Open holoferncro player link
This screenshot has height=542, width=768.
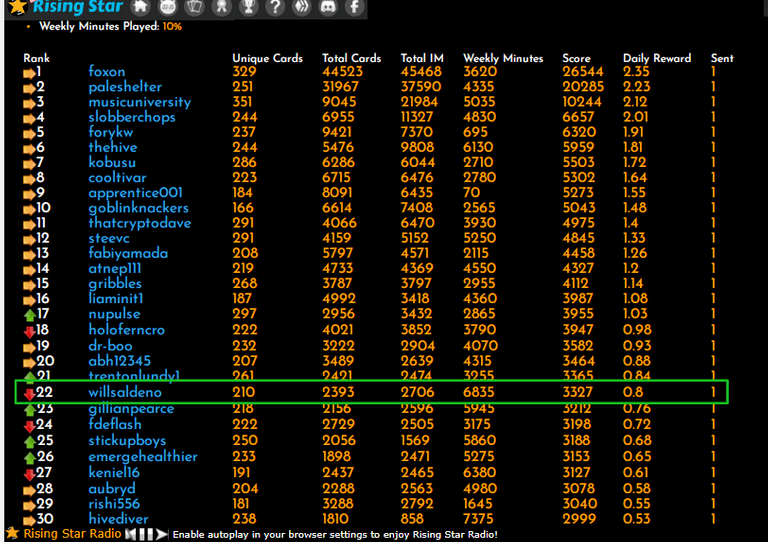126,330
